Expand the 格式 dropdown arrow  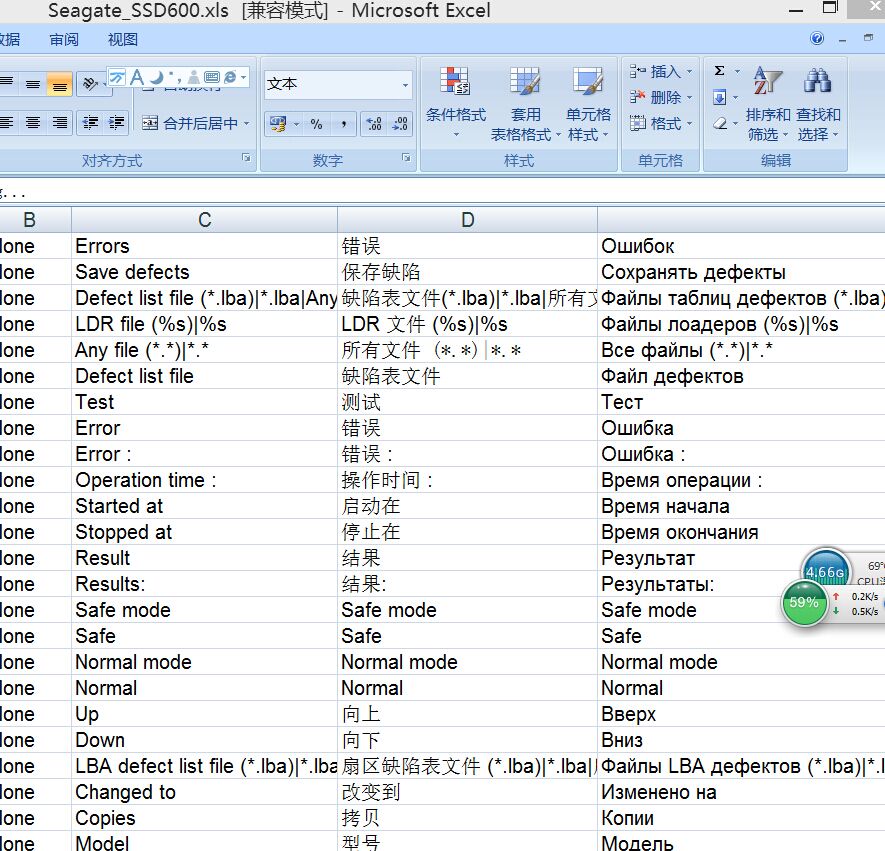click(689, 123)
